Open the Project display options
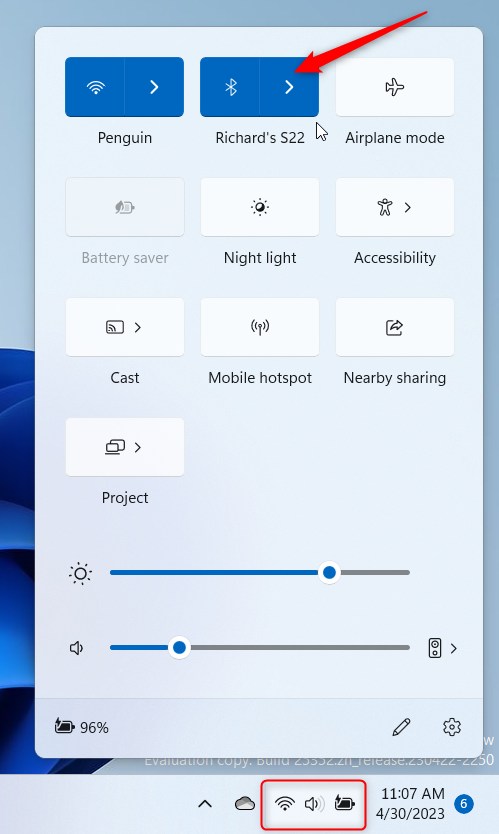Image resolution: width=499 pixels, height=834 pixels. point(124,447)
